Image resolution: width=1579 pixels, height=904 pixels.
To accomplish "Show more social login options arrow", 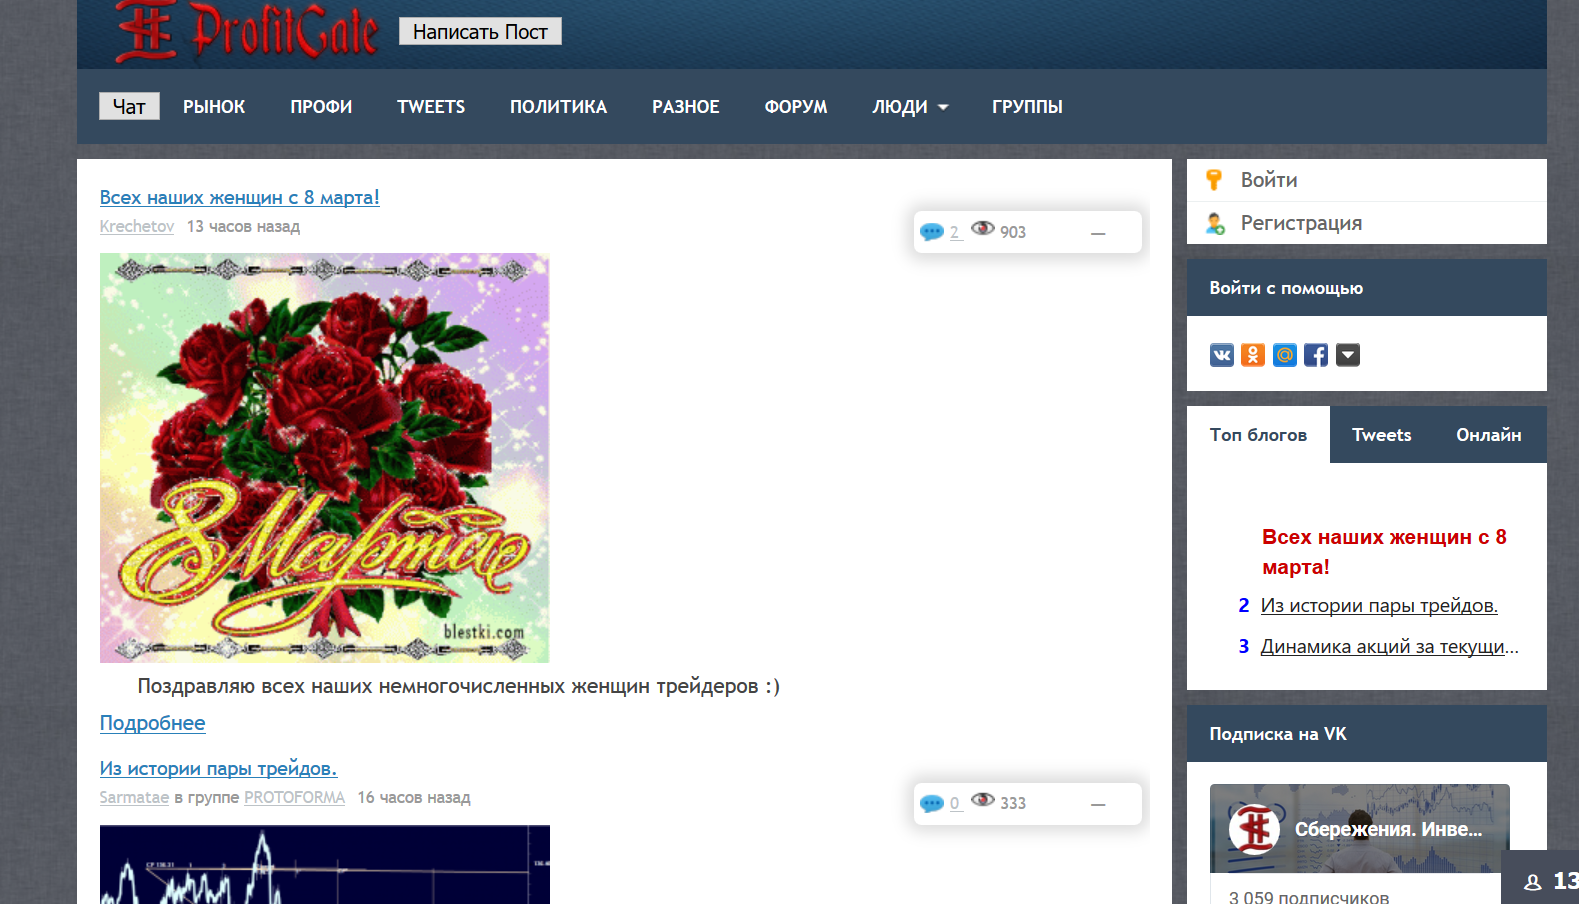I will point(1348,355).
